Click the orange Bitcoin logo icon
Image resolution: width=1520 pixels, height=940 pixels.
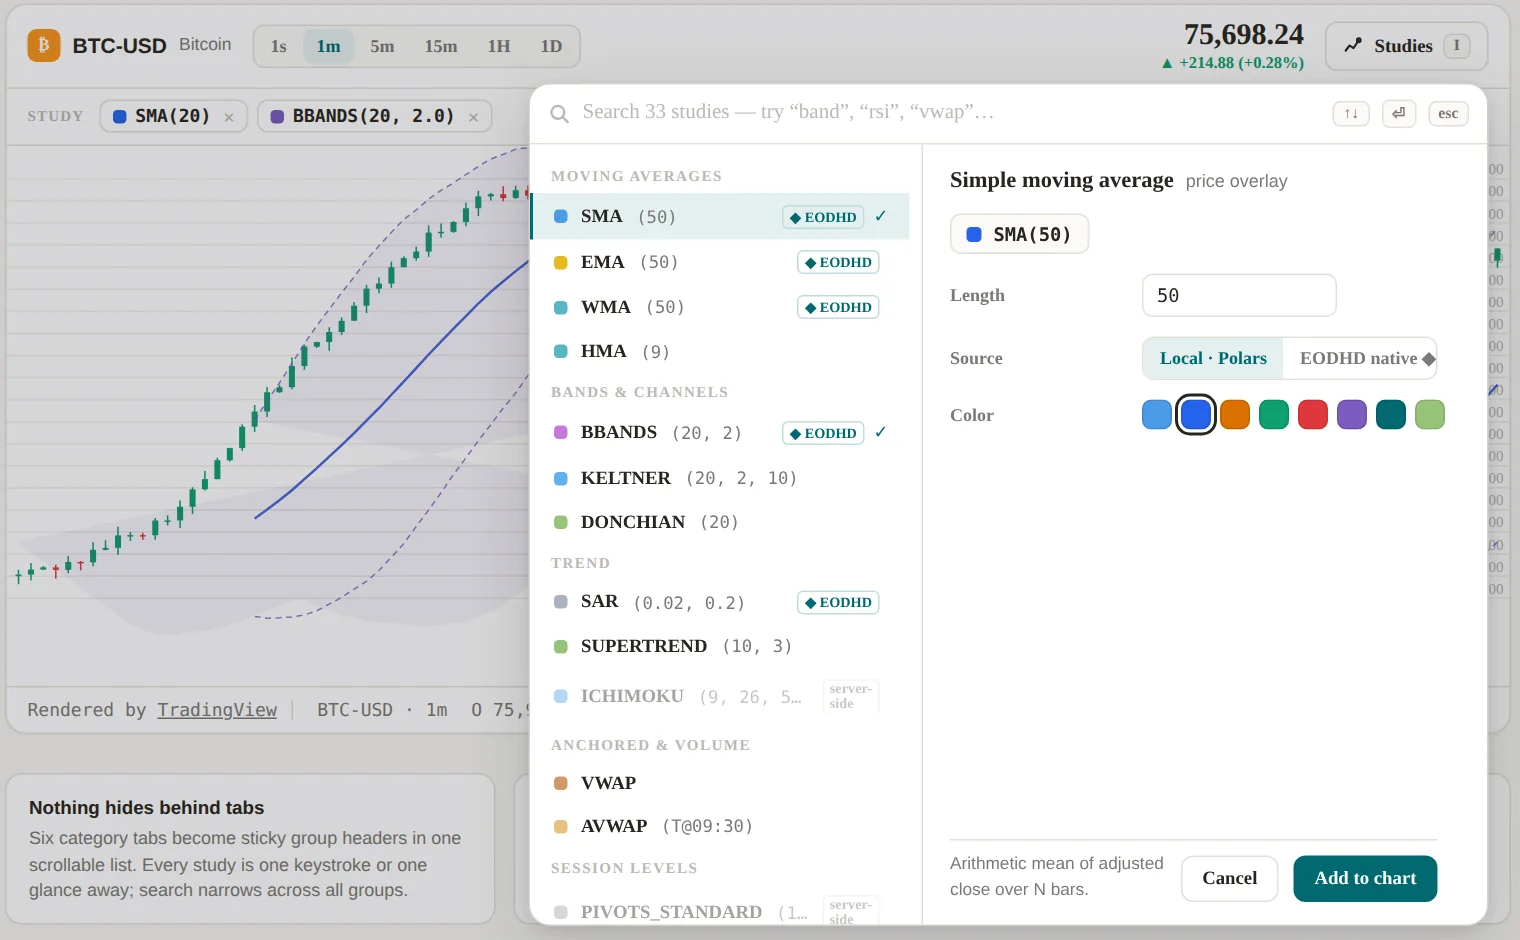[x=44, y=46]
